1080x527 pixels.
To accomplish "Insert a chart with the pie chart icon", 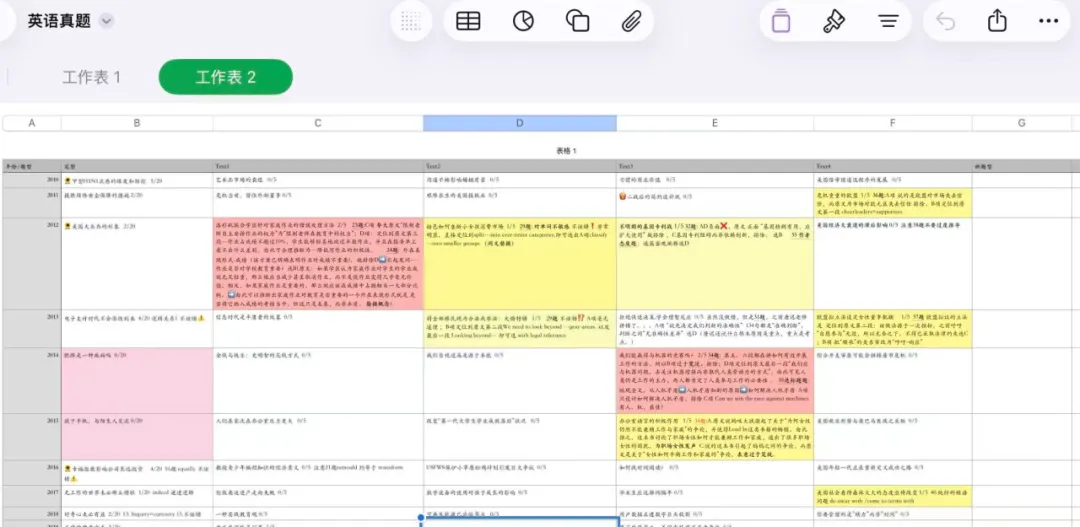I will tap(523, 21).
